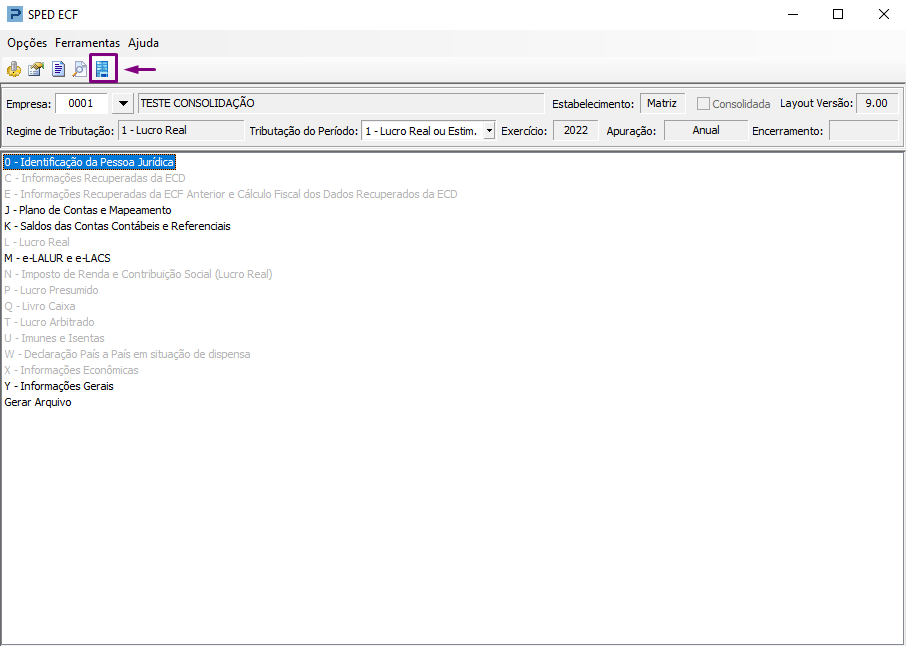This screenshot has width=906, height=646.
Task: Toggle the Consolidada checkbox
Action: 703,104
